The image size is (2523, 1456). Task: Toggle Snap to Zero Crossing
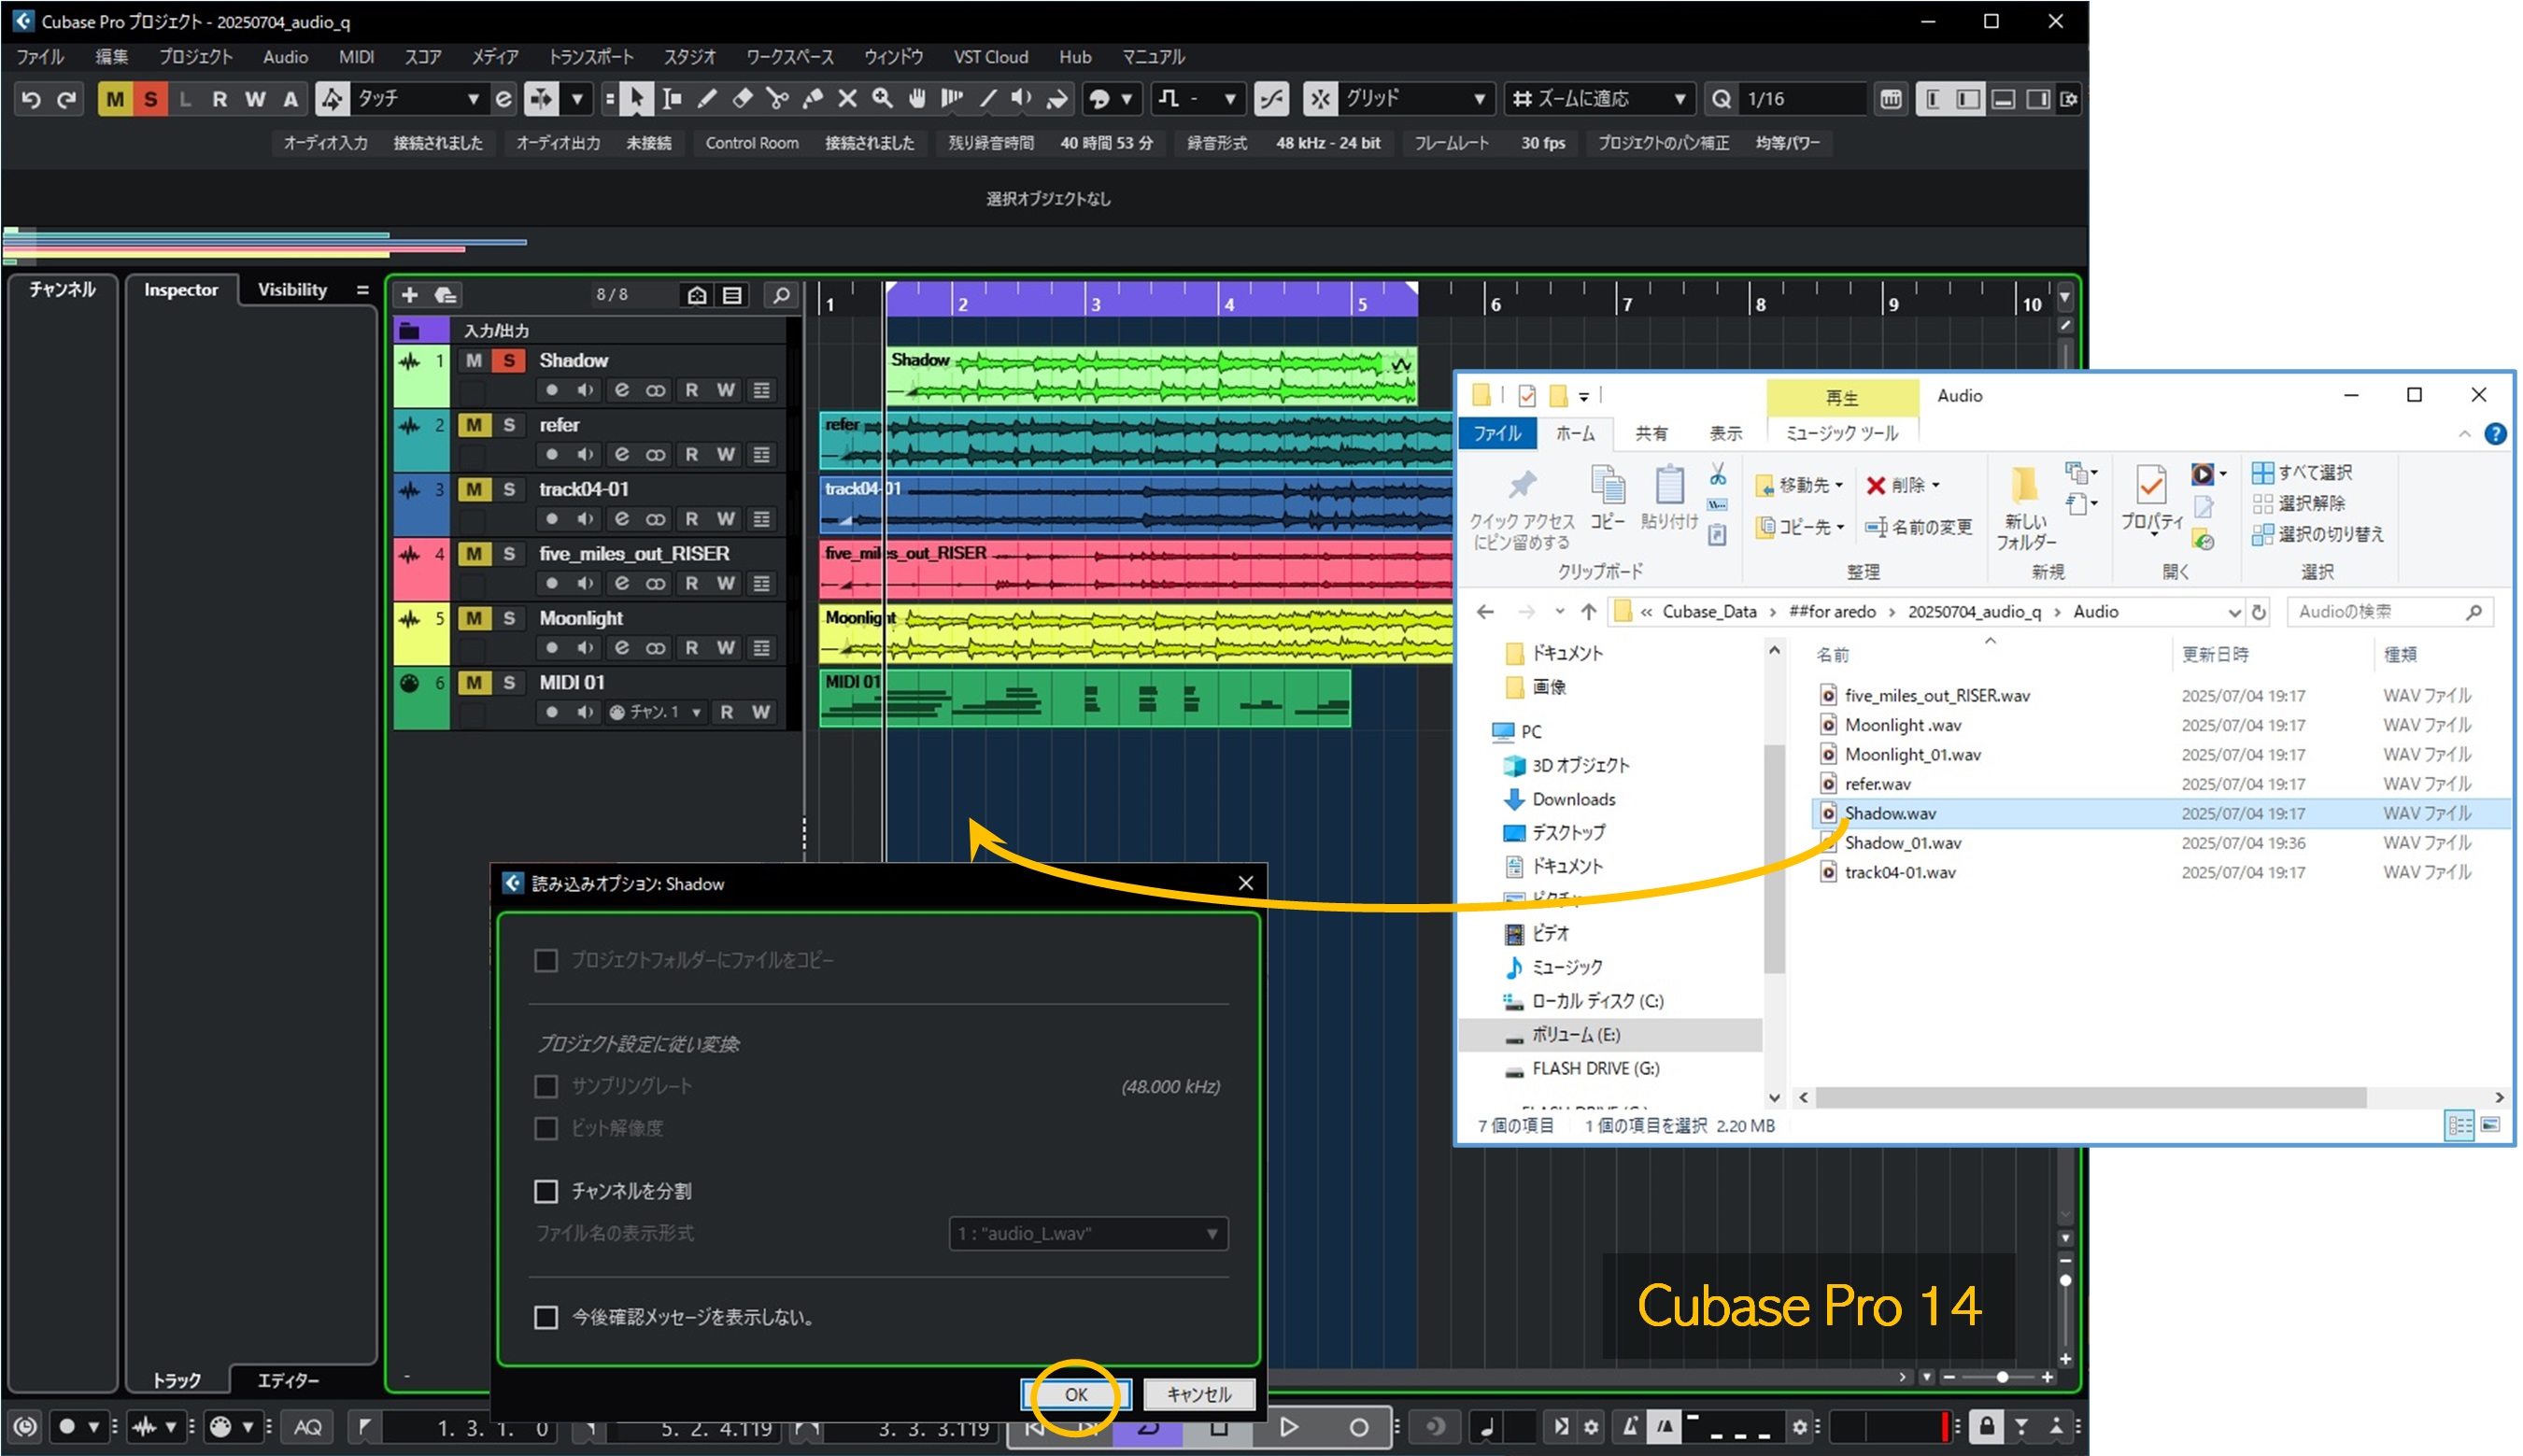[x=1271, y=99]
